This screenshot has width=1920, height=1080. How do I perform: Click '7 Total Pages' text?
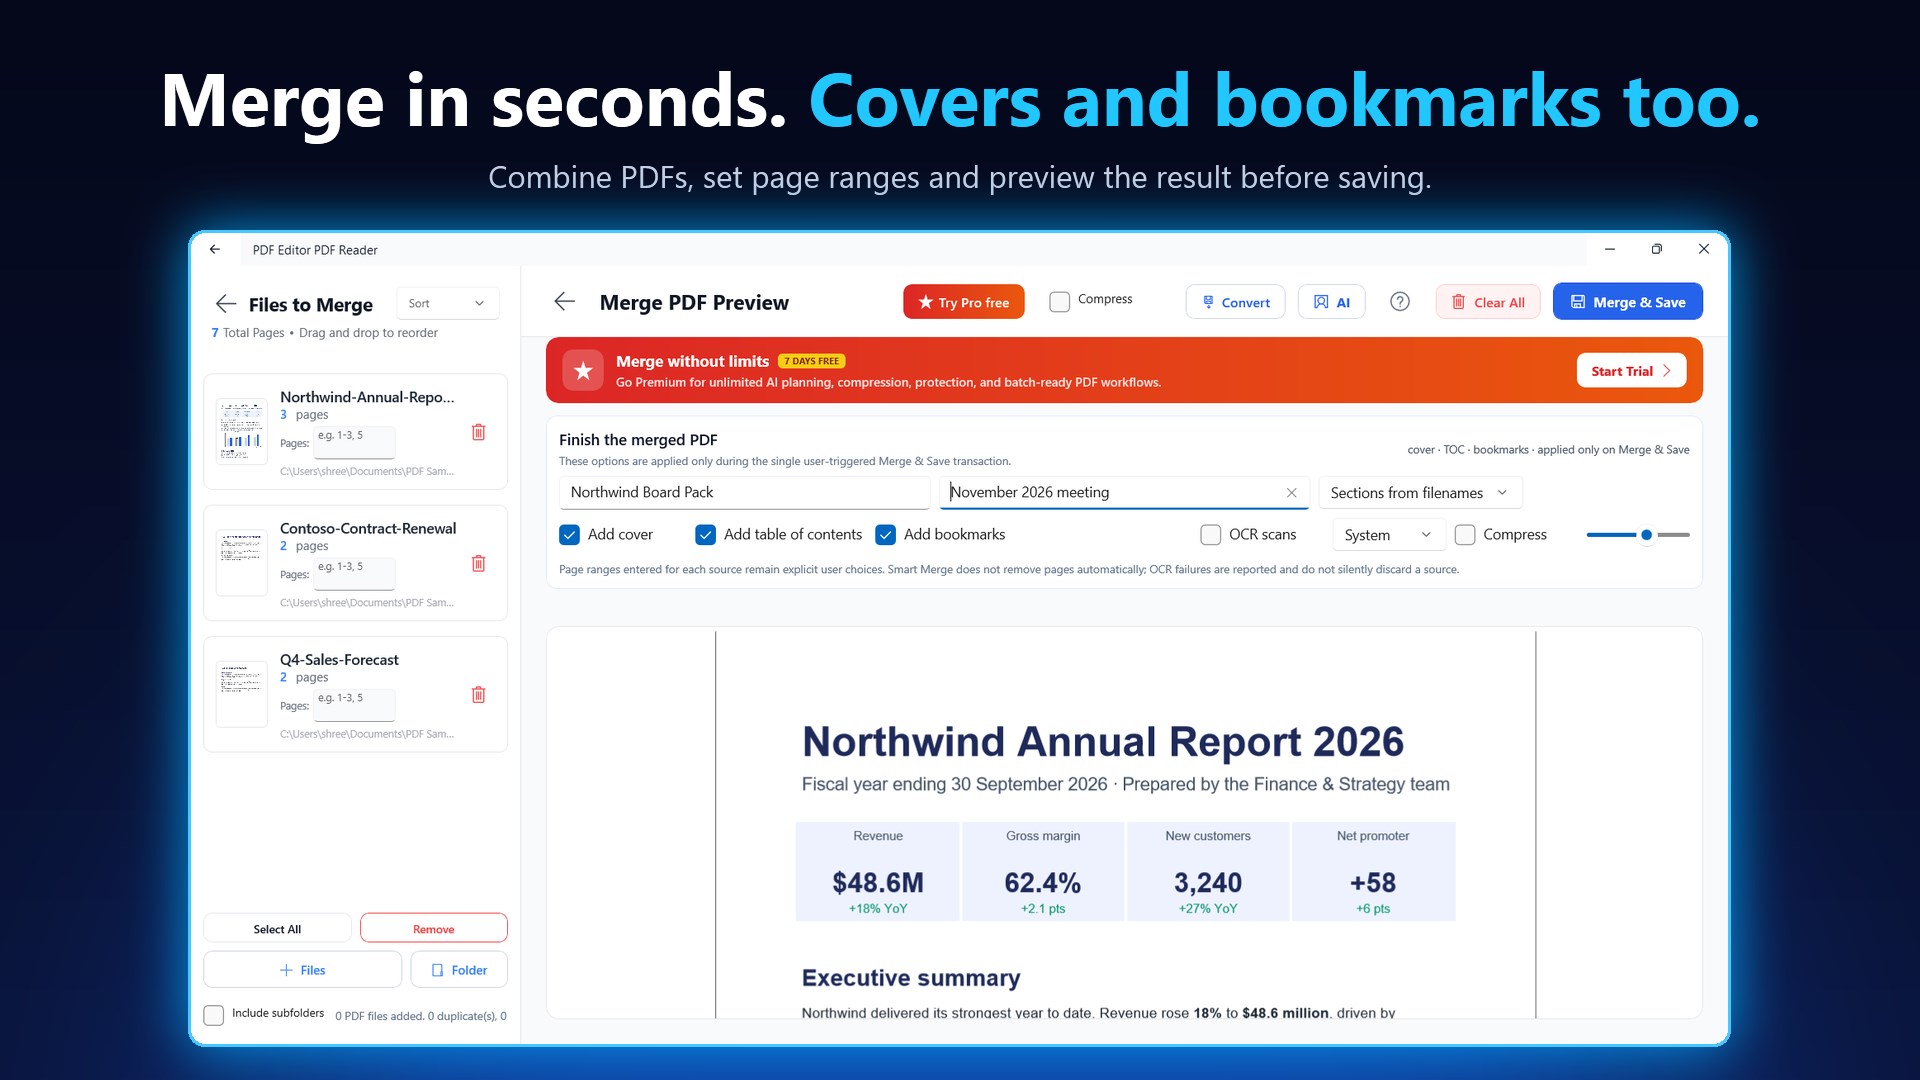[248, 333]
